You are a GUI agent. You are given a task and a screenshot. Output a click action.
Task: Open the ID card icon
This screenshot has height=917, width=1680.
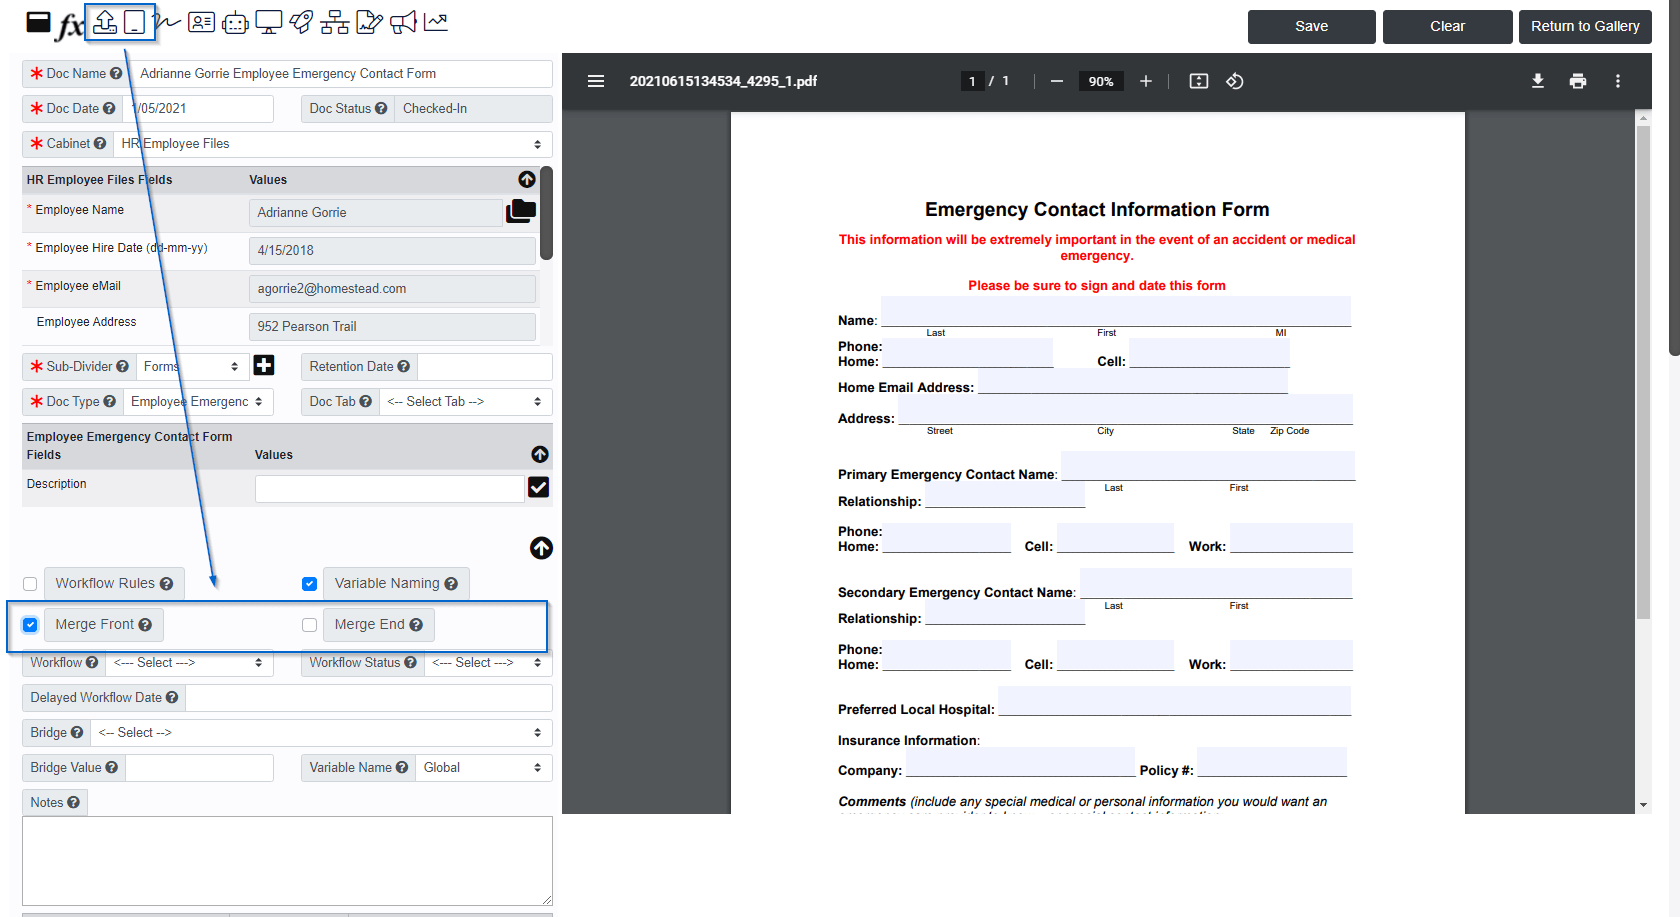[x=202, y=22]
